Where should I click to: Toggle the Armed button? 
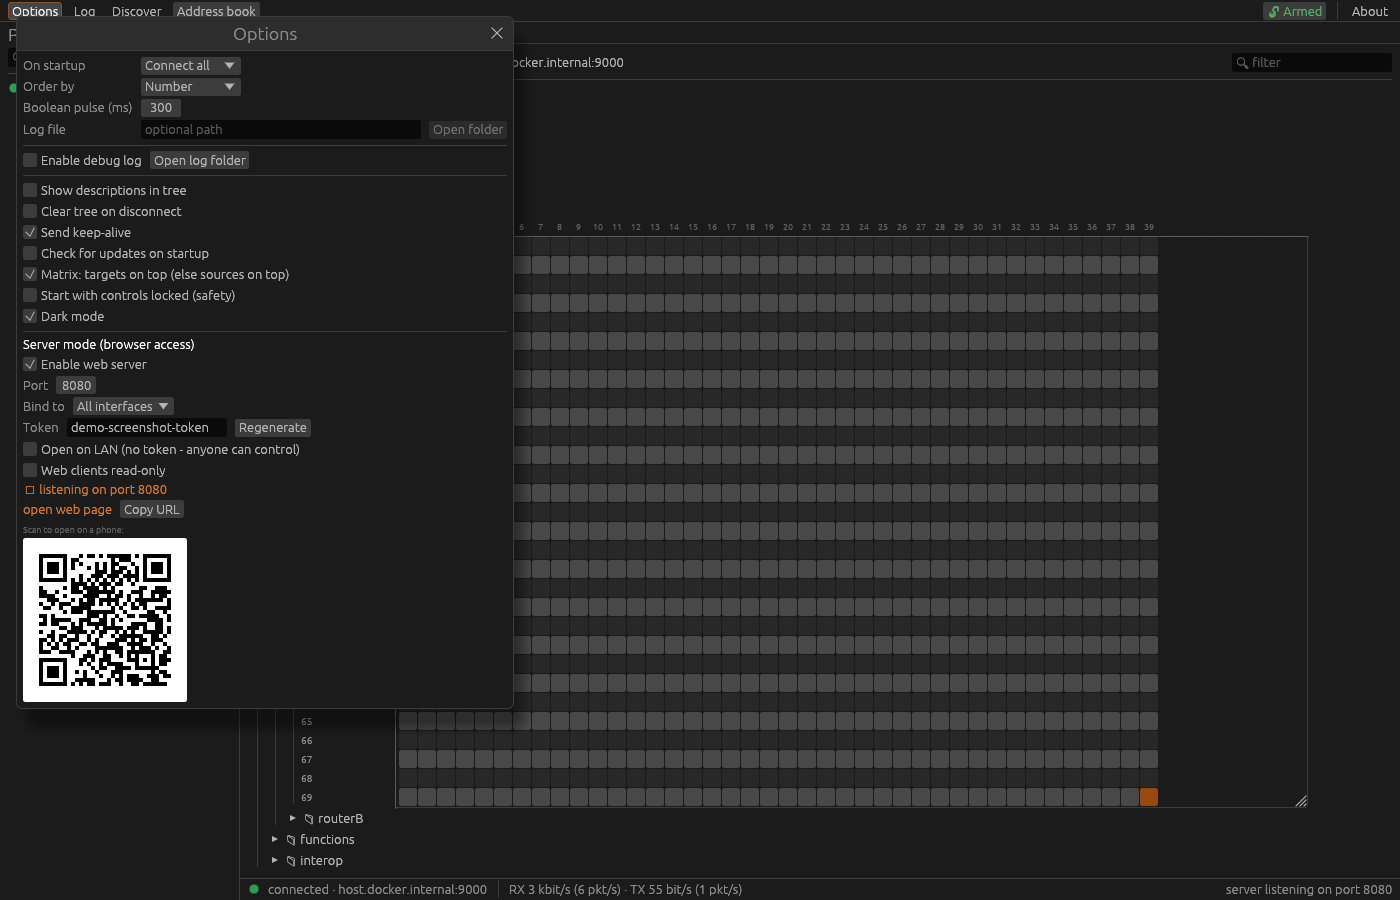(x=1295, y=11)
